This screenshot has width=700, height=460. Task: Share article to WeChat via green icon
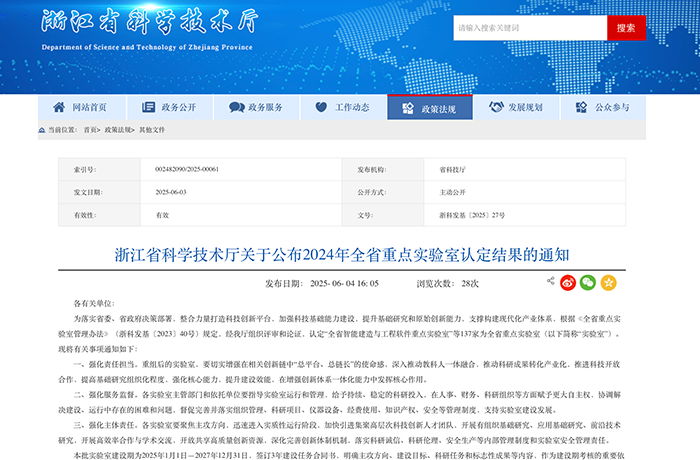pyautogui.click(x=588, y=283)
